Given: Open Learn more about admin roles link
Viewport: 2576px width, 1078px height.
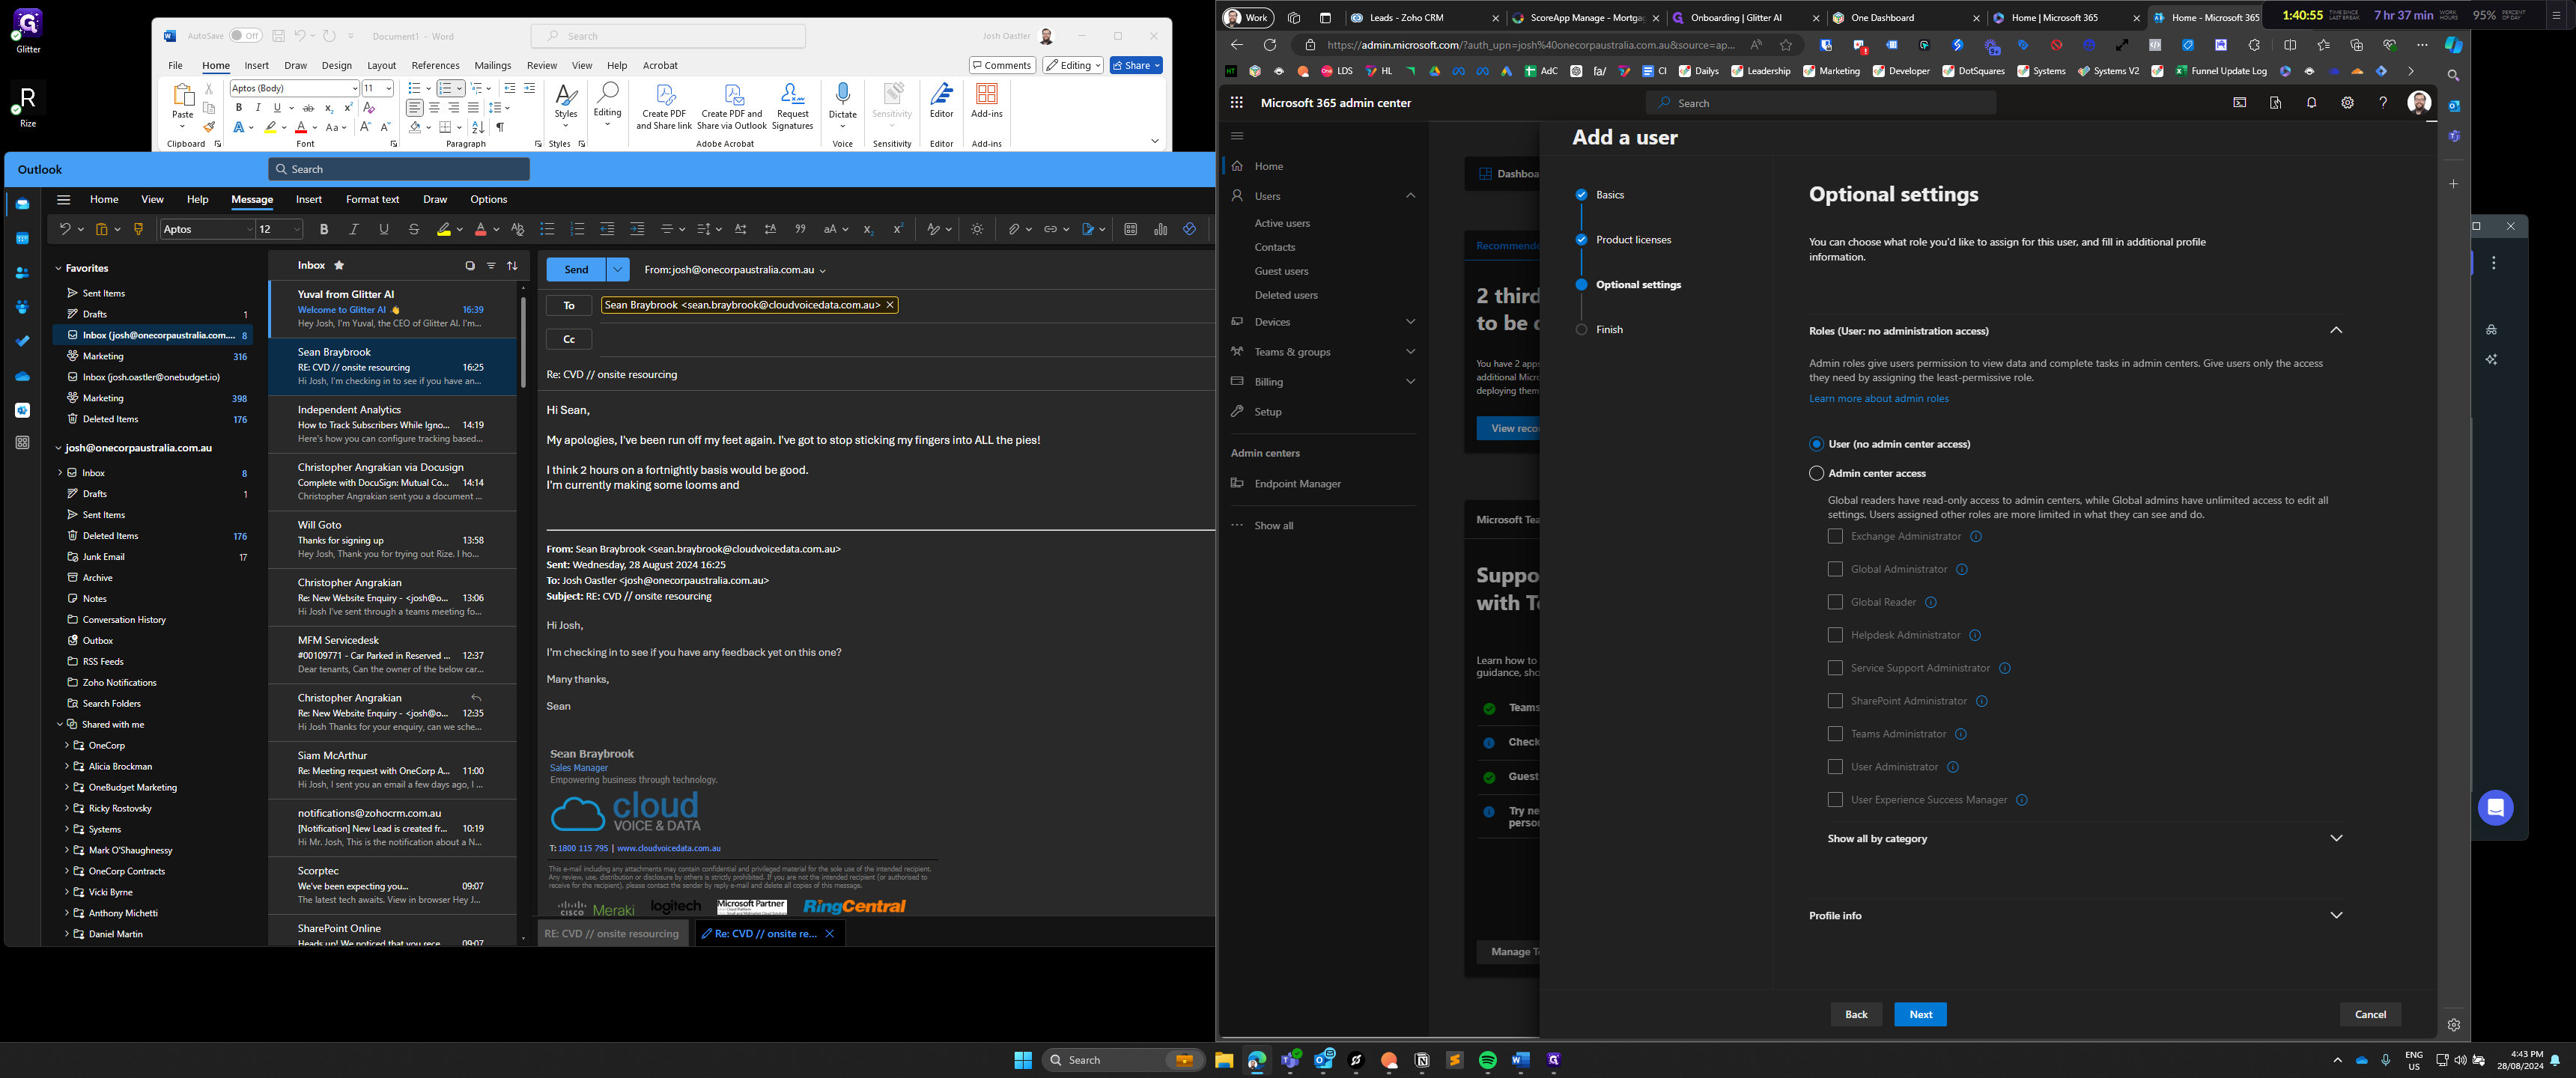Looking at the screenshot, I should tap(1878, 399).
